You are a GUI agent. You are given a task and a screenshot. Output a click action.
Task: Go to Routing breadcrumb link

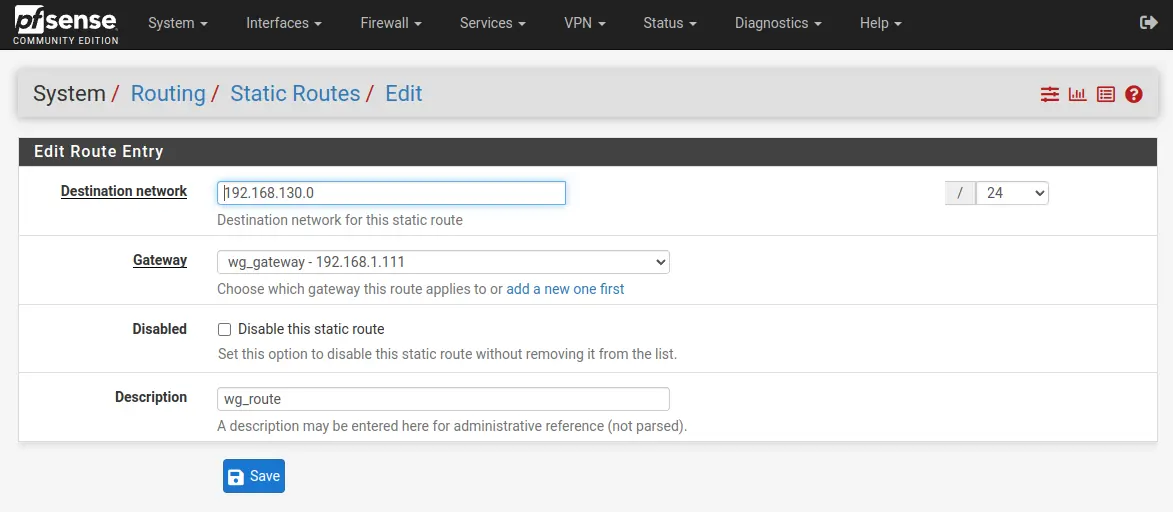pos(168,94)
